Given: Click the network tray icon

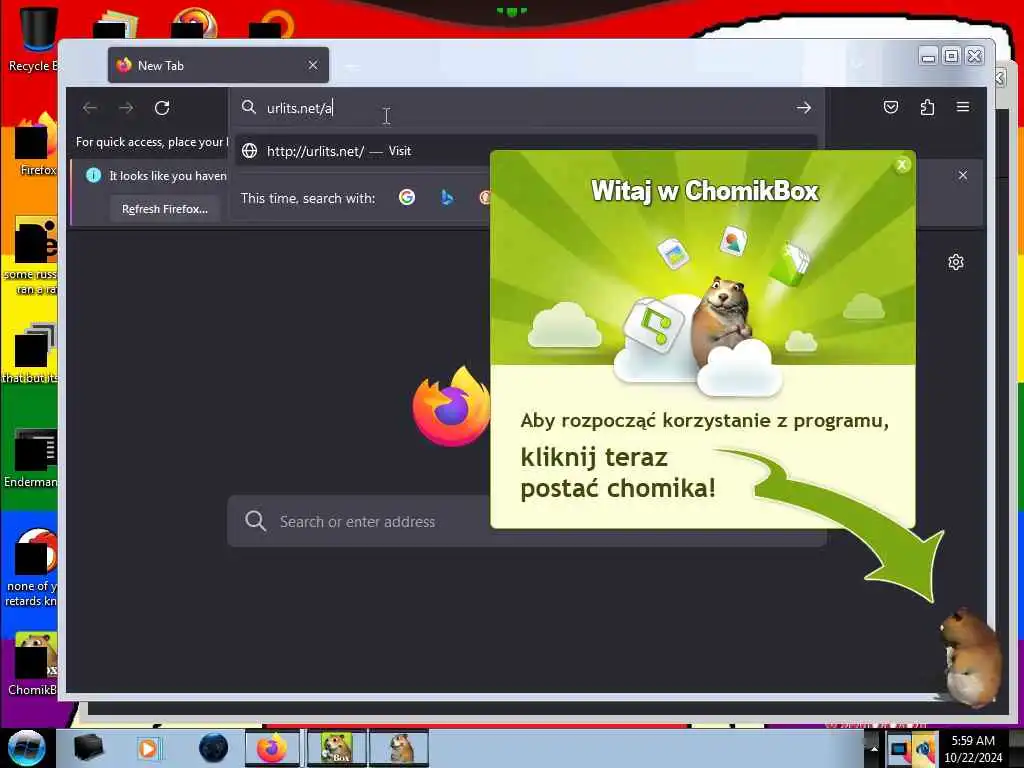Looking at the screenshot, I should point(899,749).
